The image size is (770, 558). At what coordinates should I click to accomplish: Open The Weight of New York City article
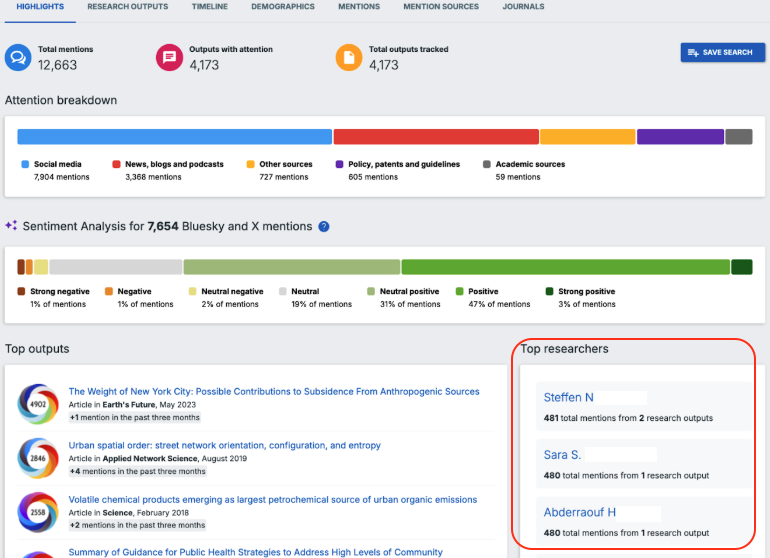(274, 391)
